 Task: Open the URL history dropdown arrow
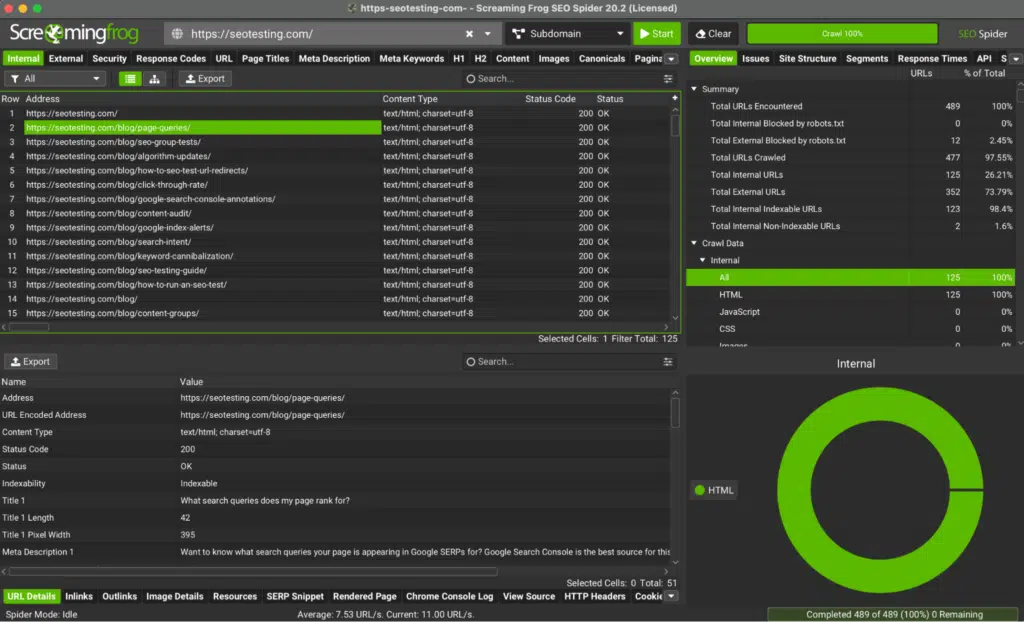point(487,34)
